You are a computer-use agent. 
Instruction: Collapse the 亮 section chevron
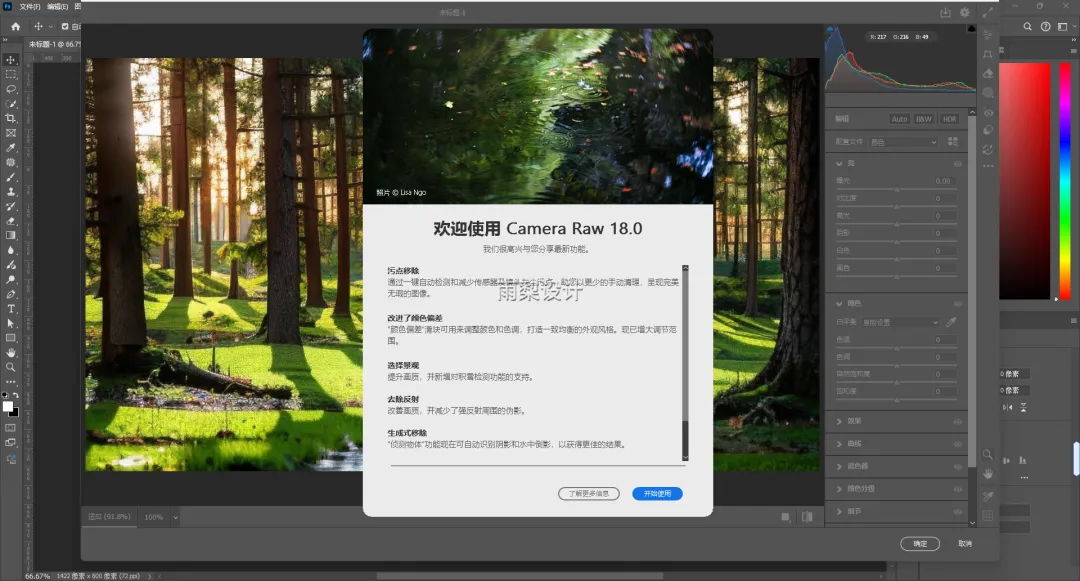pos(839,163)
